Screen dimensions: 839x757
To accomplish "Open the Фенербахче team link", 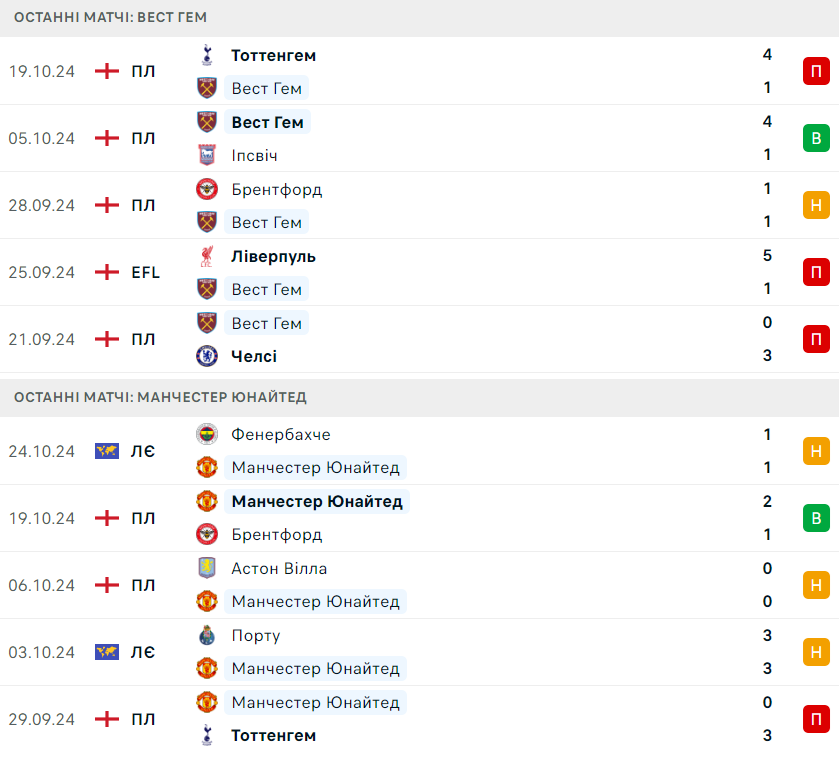I will tap(281, 434).
